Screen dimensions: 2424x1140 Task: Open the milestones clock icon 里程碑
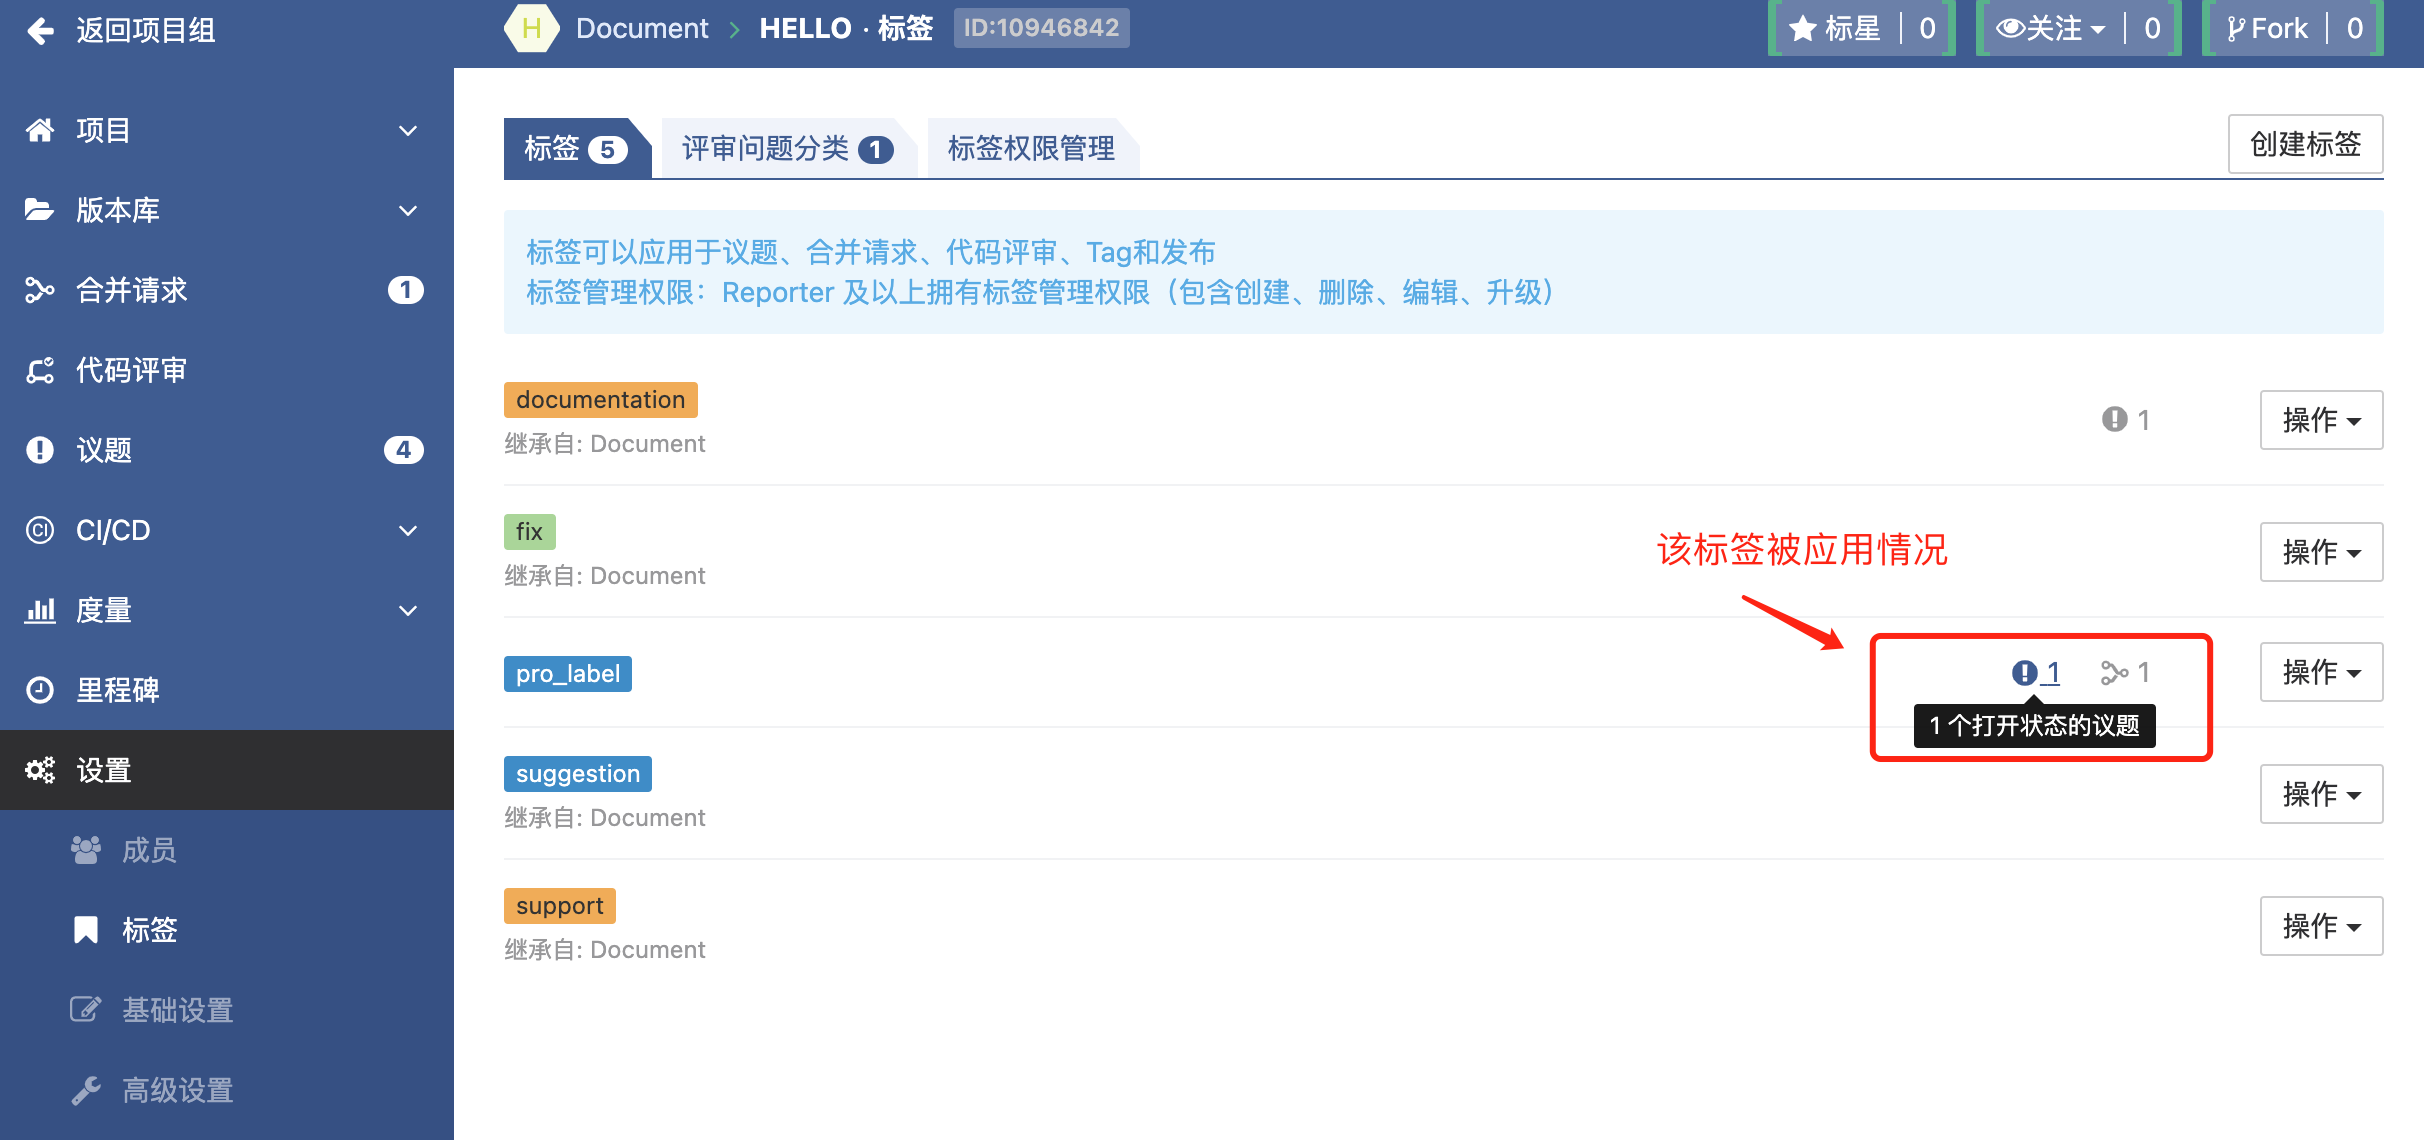tap(40, 690)
